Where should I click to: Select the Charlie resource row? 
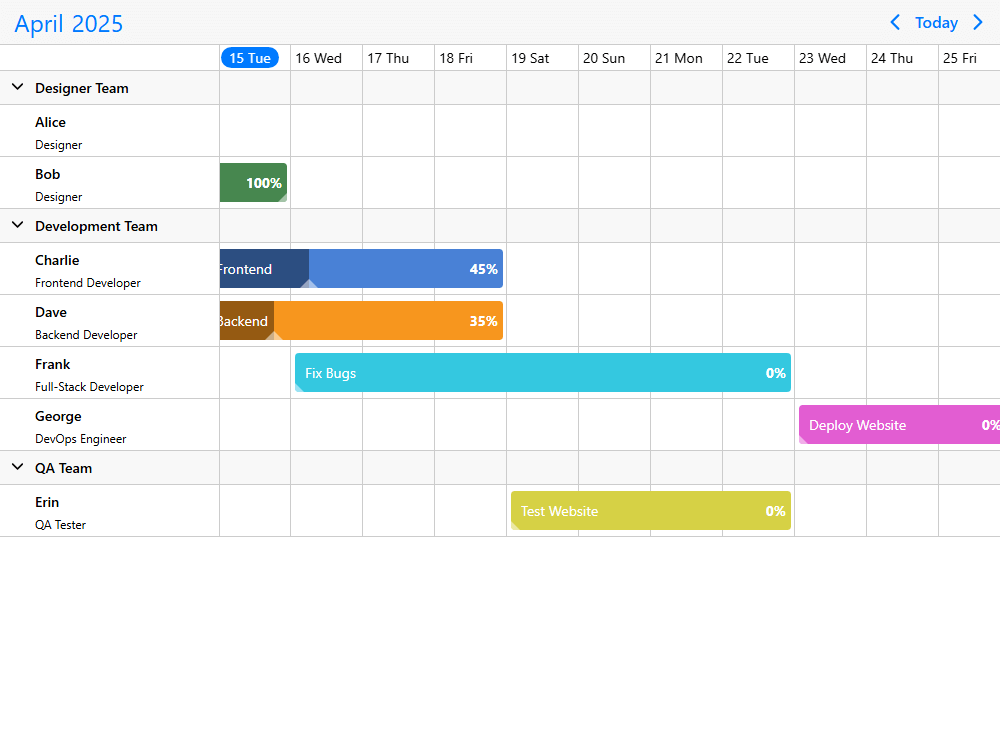pos(110,268)
